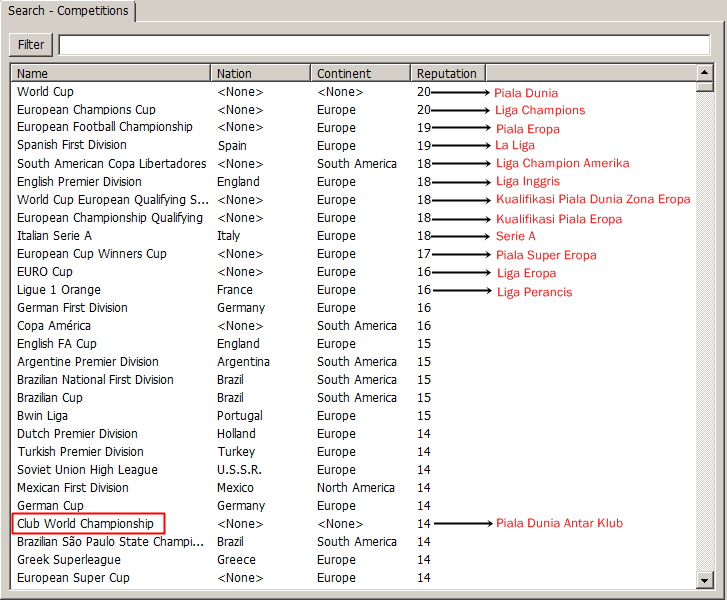Click the Portugal nation cell

(240, 416)
